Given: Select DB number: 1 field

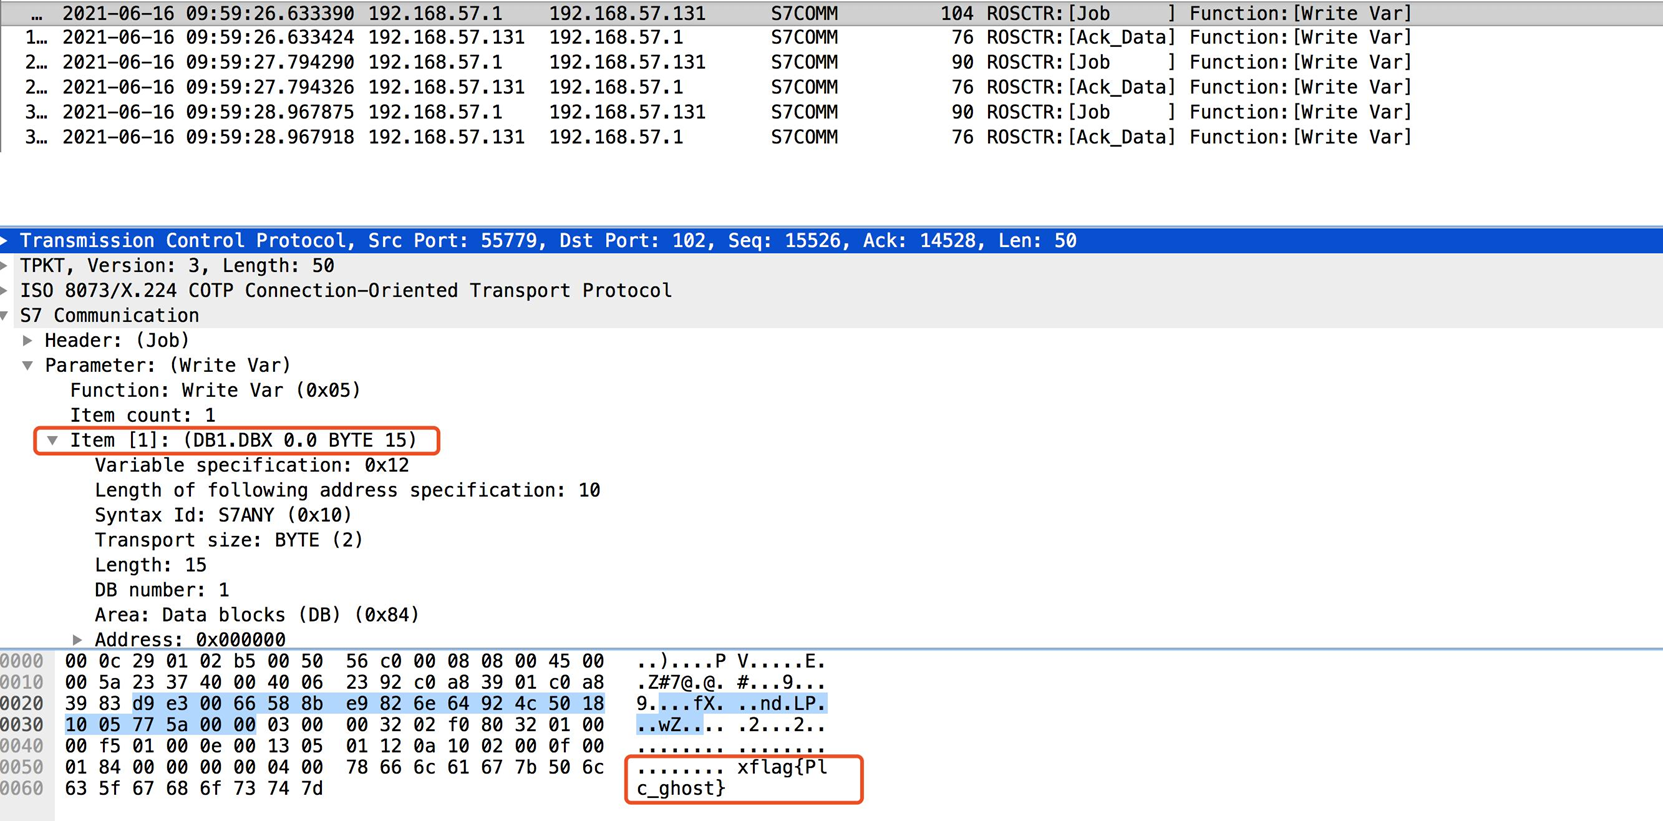Looking at the screenshot, I should pos(162,591).
